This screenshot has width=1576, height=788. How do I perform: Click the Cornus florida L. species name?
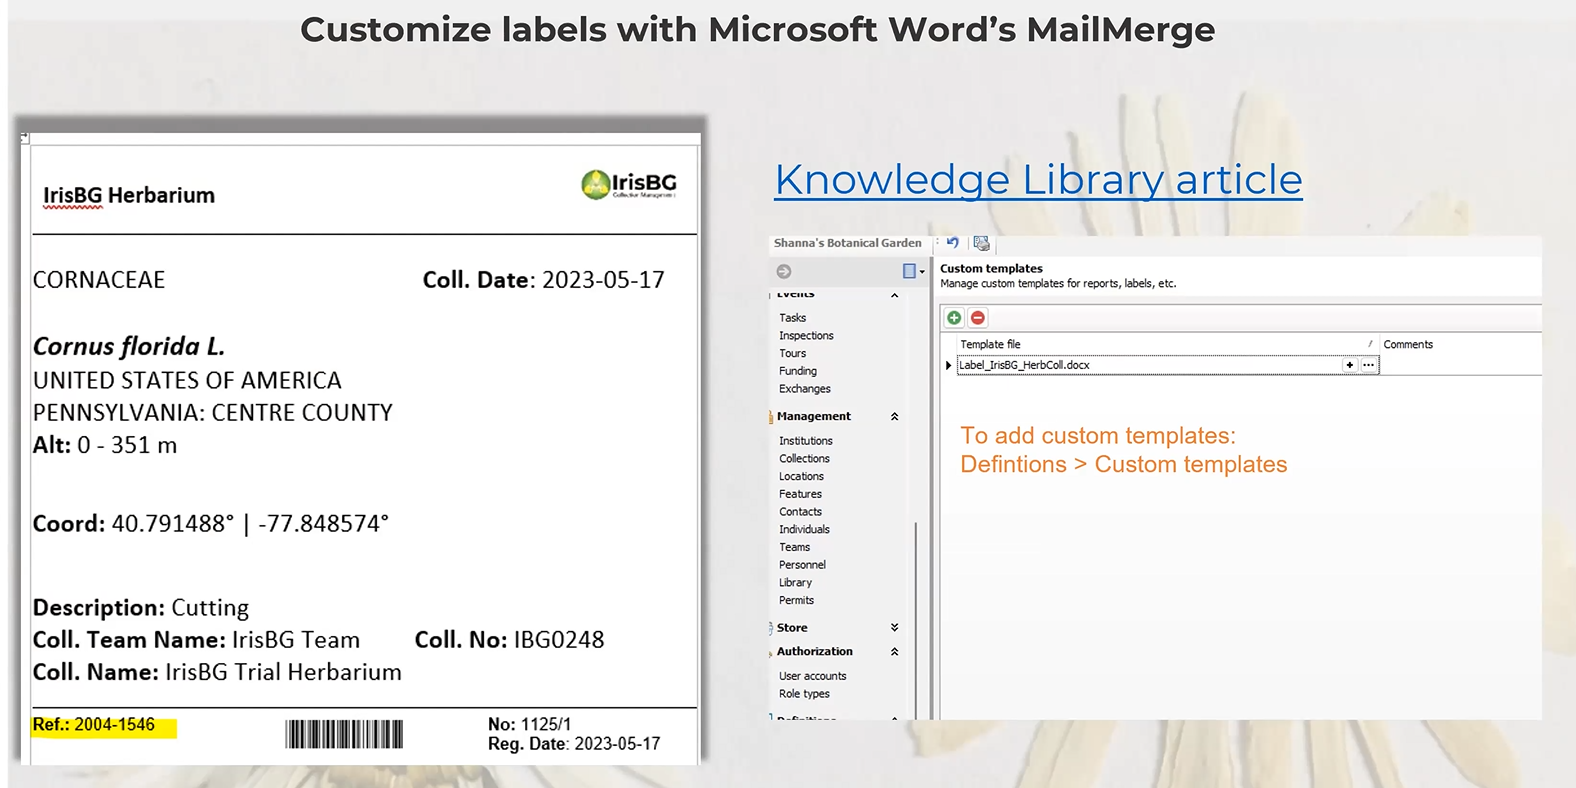pyautogui.click(x=129, y=346)
